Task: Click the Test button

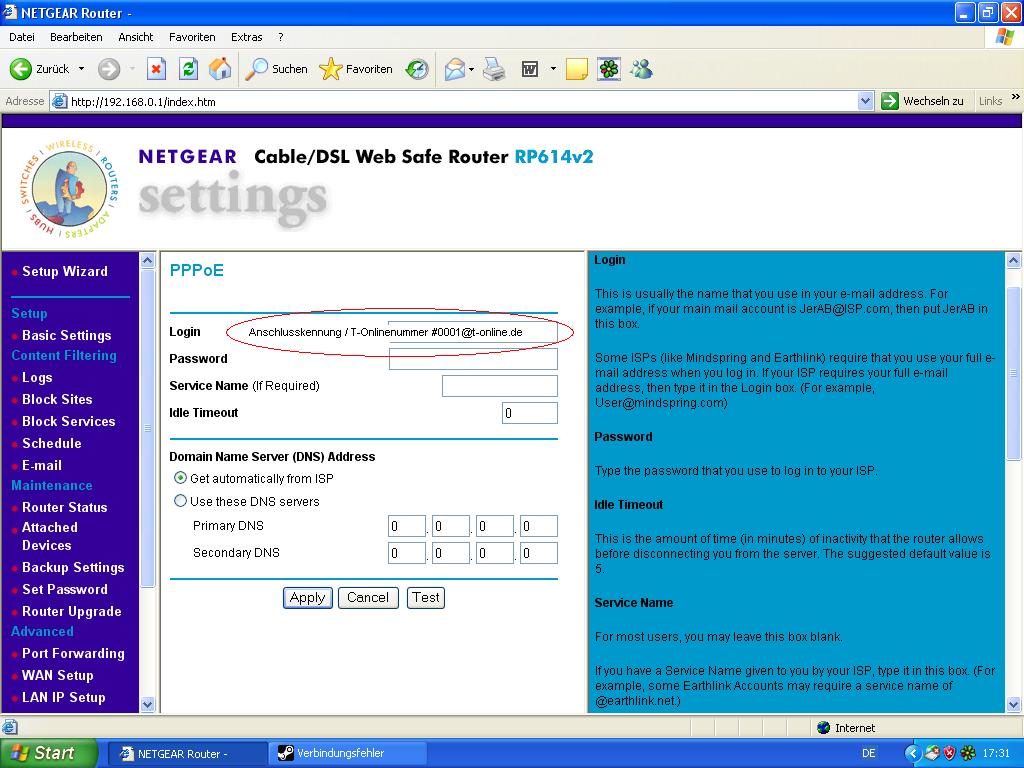Action: click(426, 598)
